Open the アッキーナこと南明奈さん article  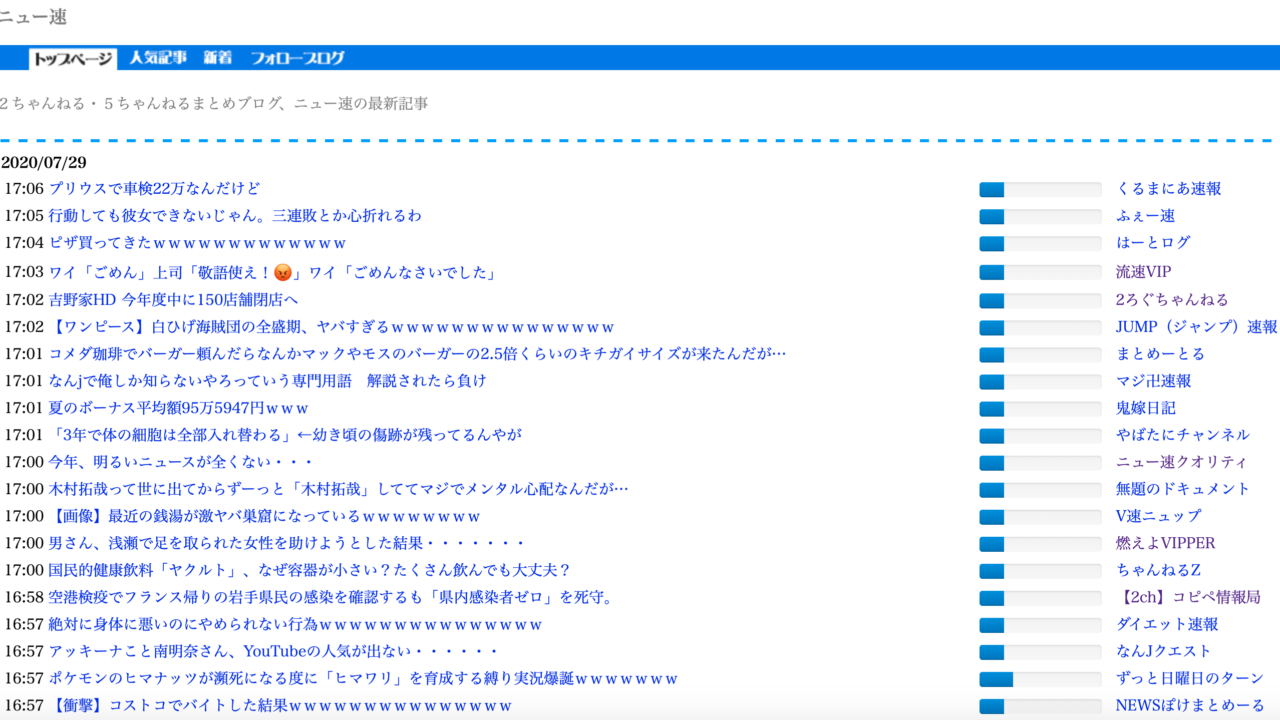coord(273,652)
